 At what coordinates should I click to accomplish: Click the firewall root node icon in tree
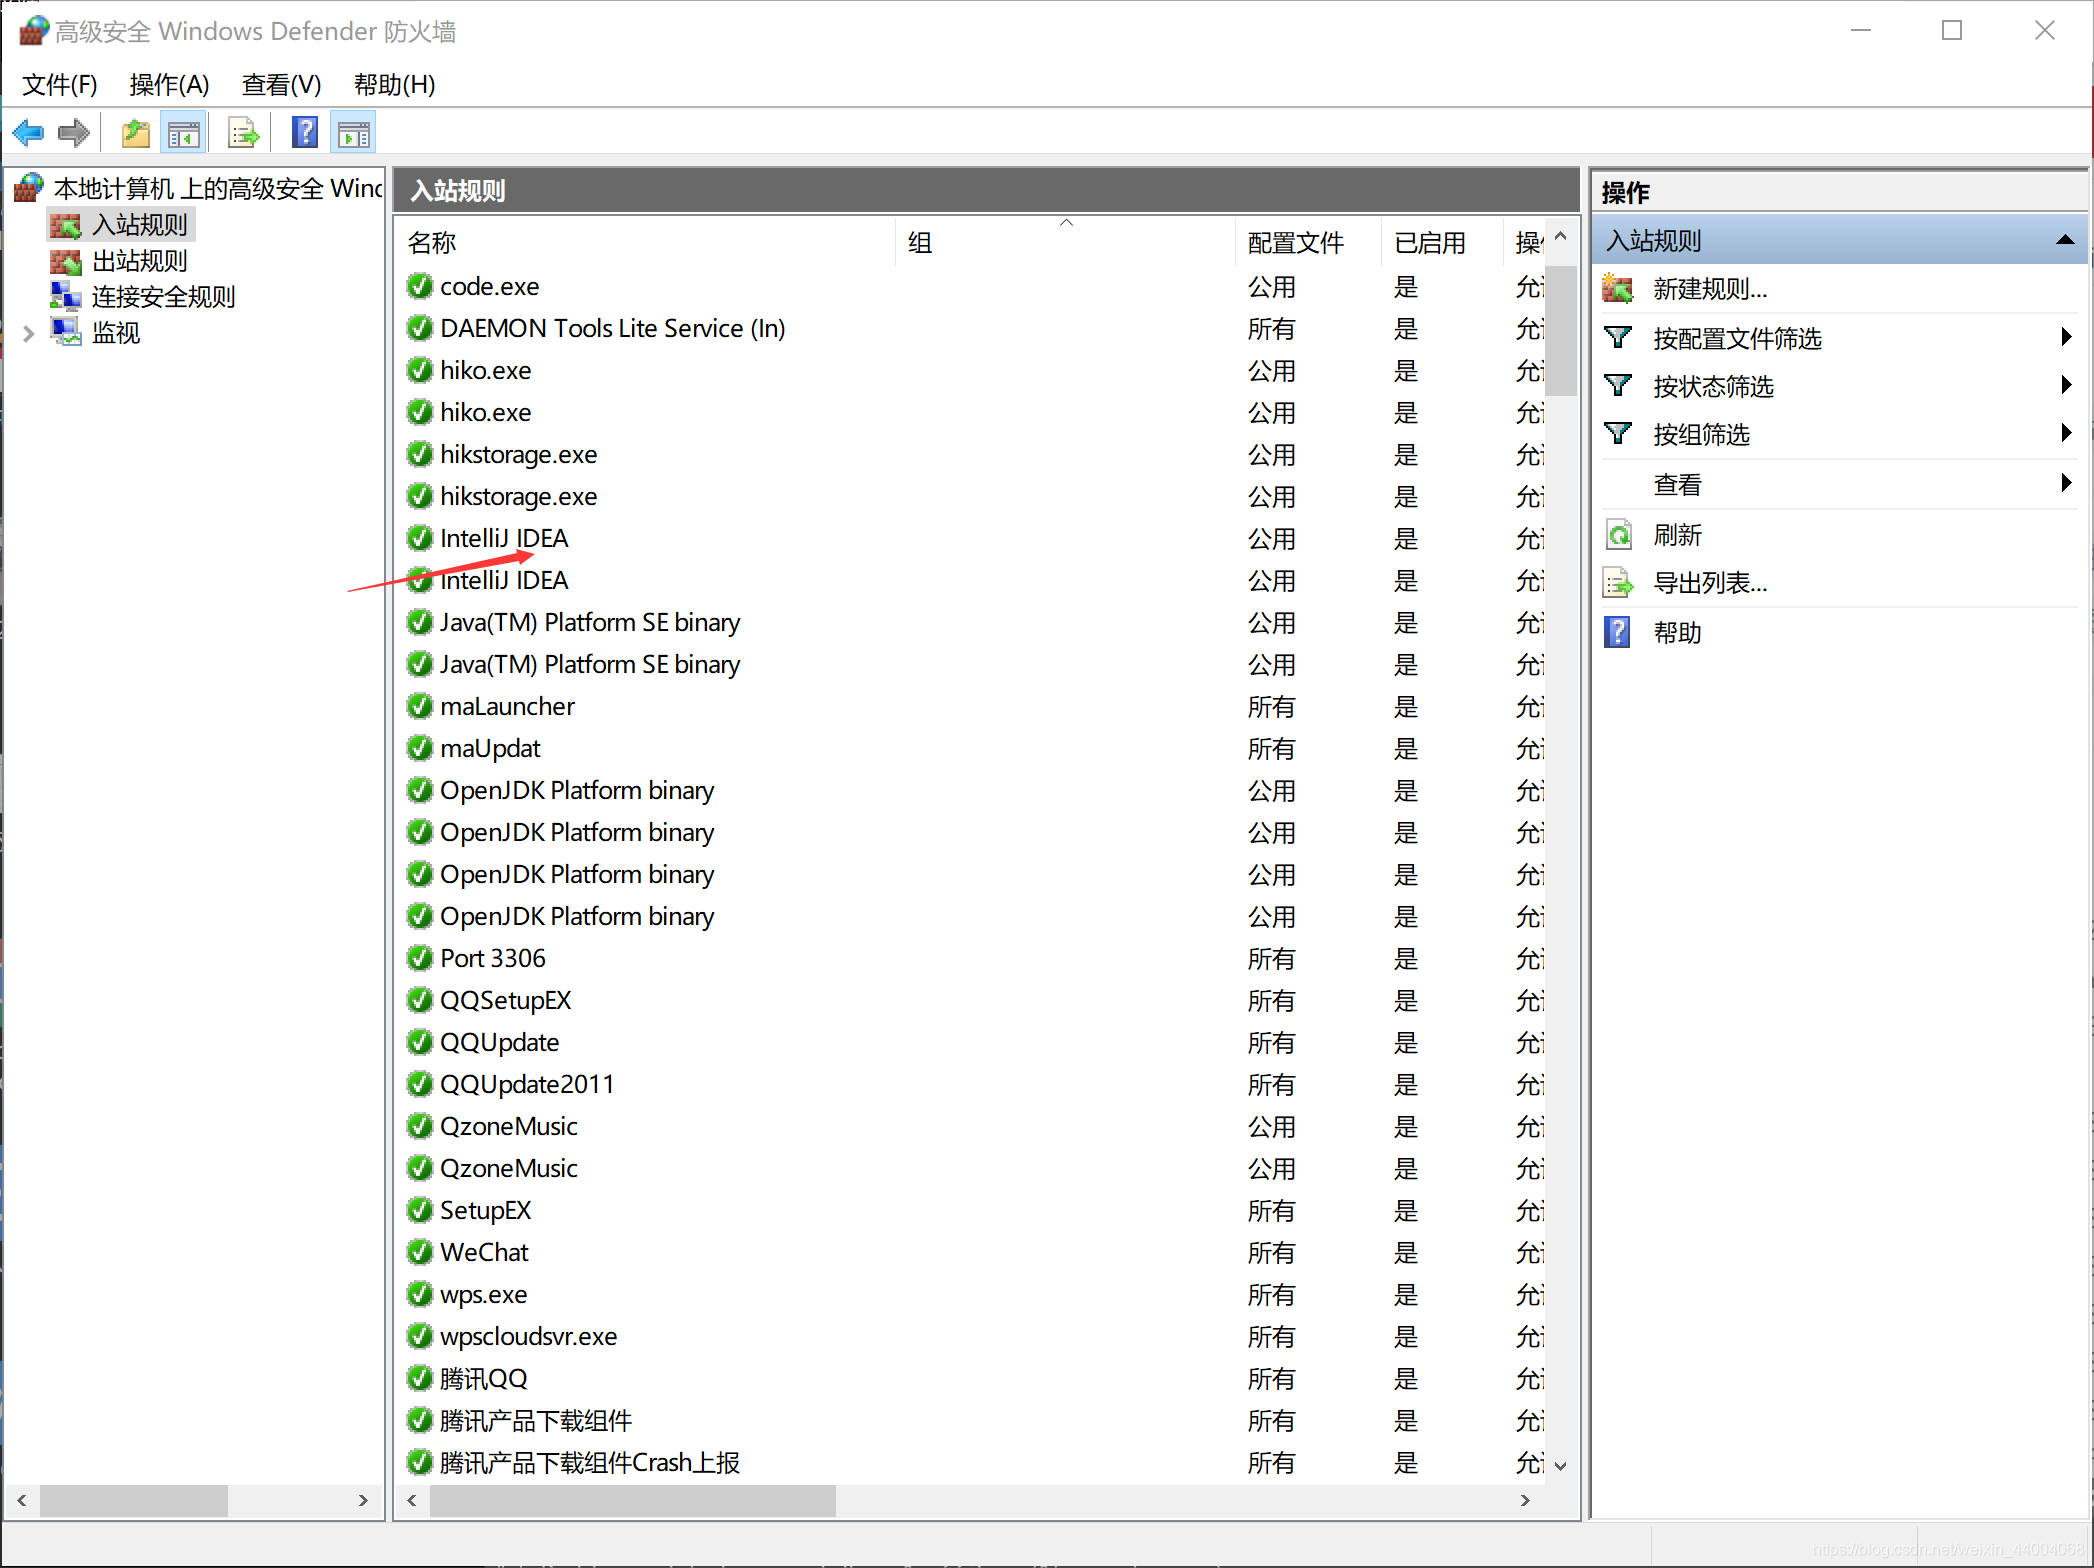click(x=29, y=188)
